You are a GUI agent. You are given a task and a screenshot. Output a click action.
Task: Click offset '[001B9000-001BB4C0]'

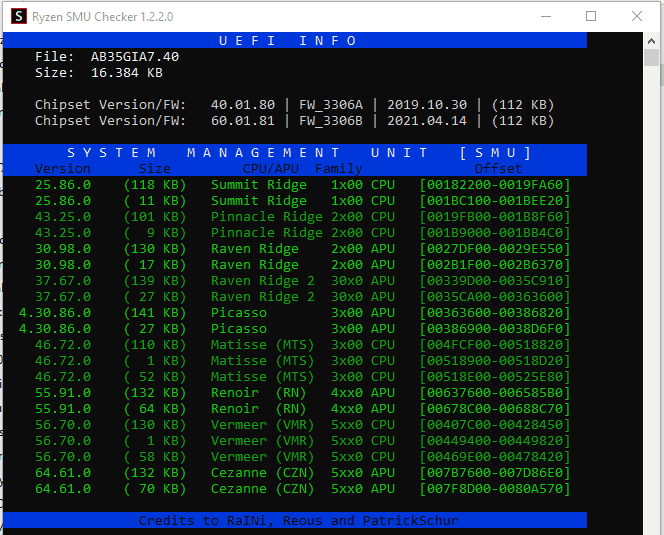(x=495, y=233)
